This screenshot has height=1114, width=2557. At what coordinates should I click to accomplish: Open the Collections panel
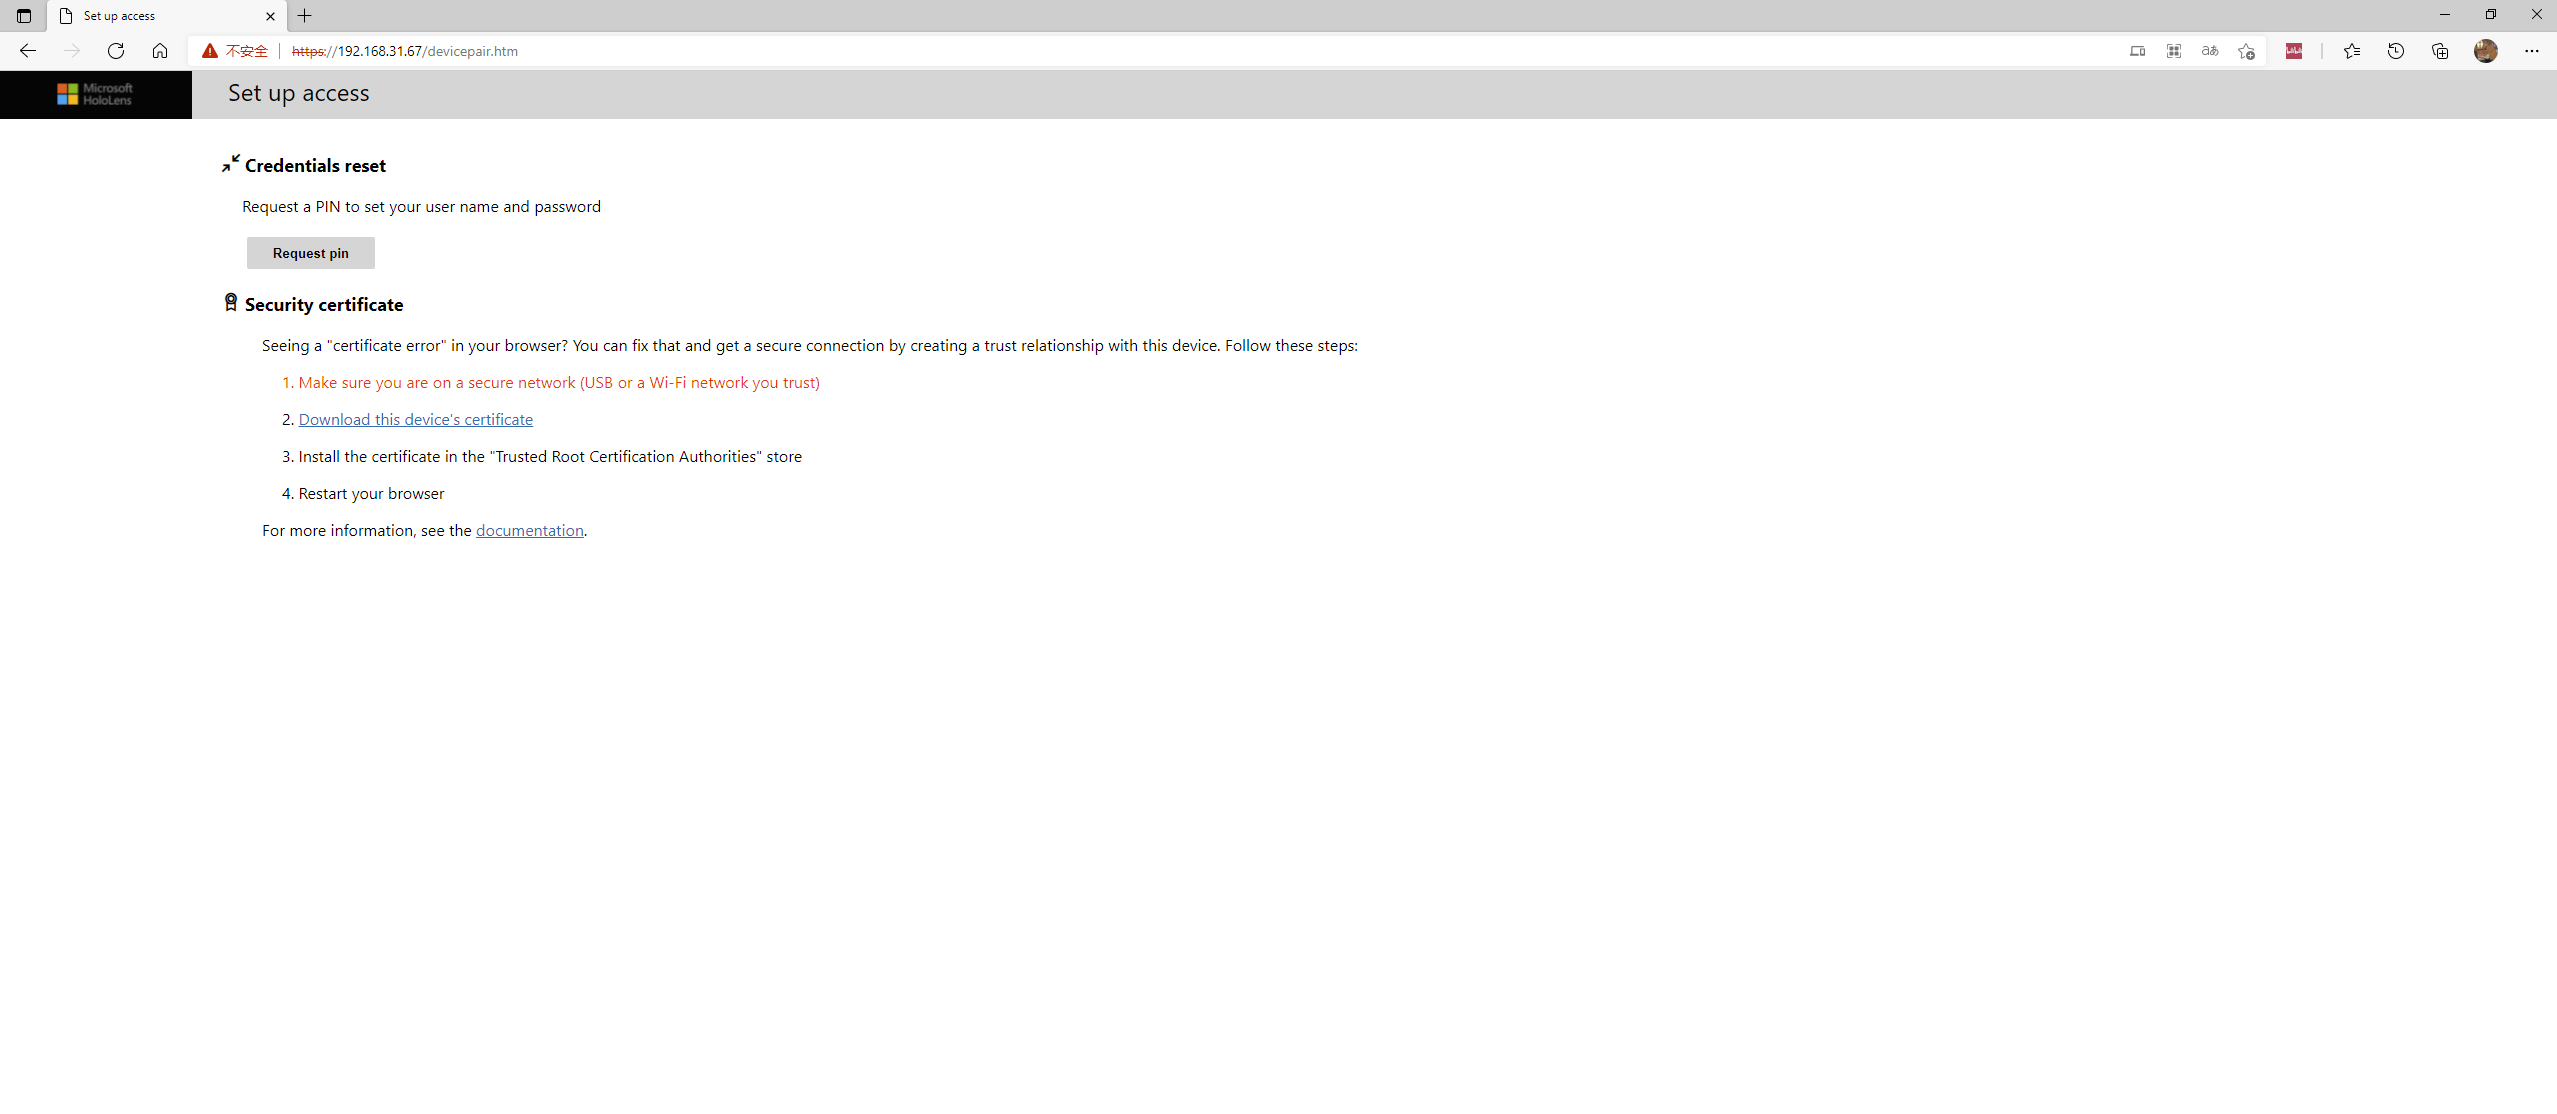click(2440, 51)
